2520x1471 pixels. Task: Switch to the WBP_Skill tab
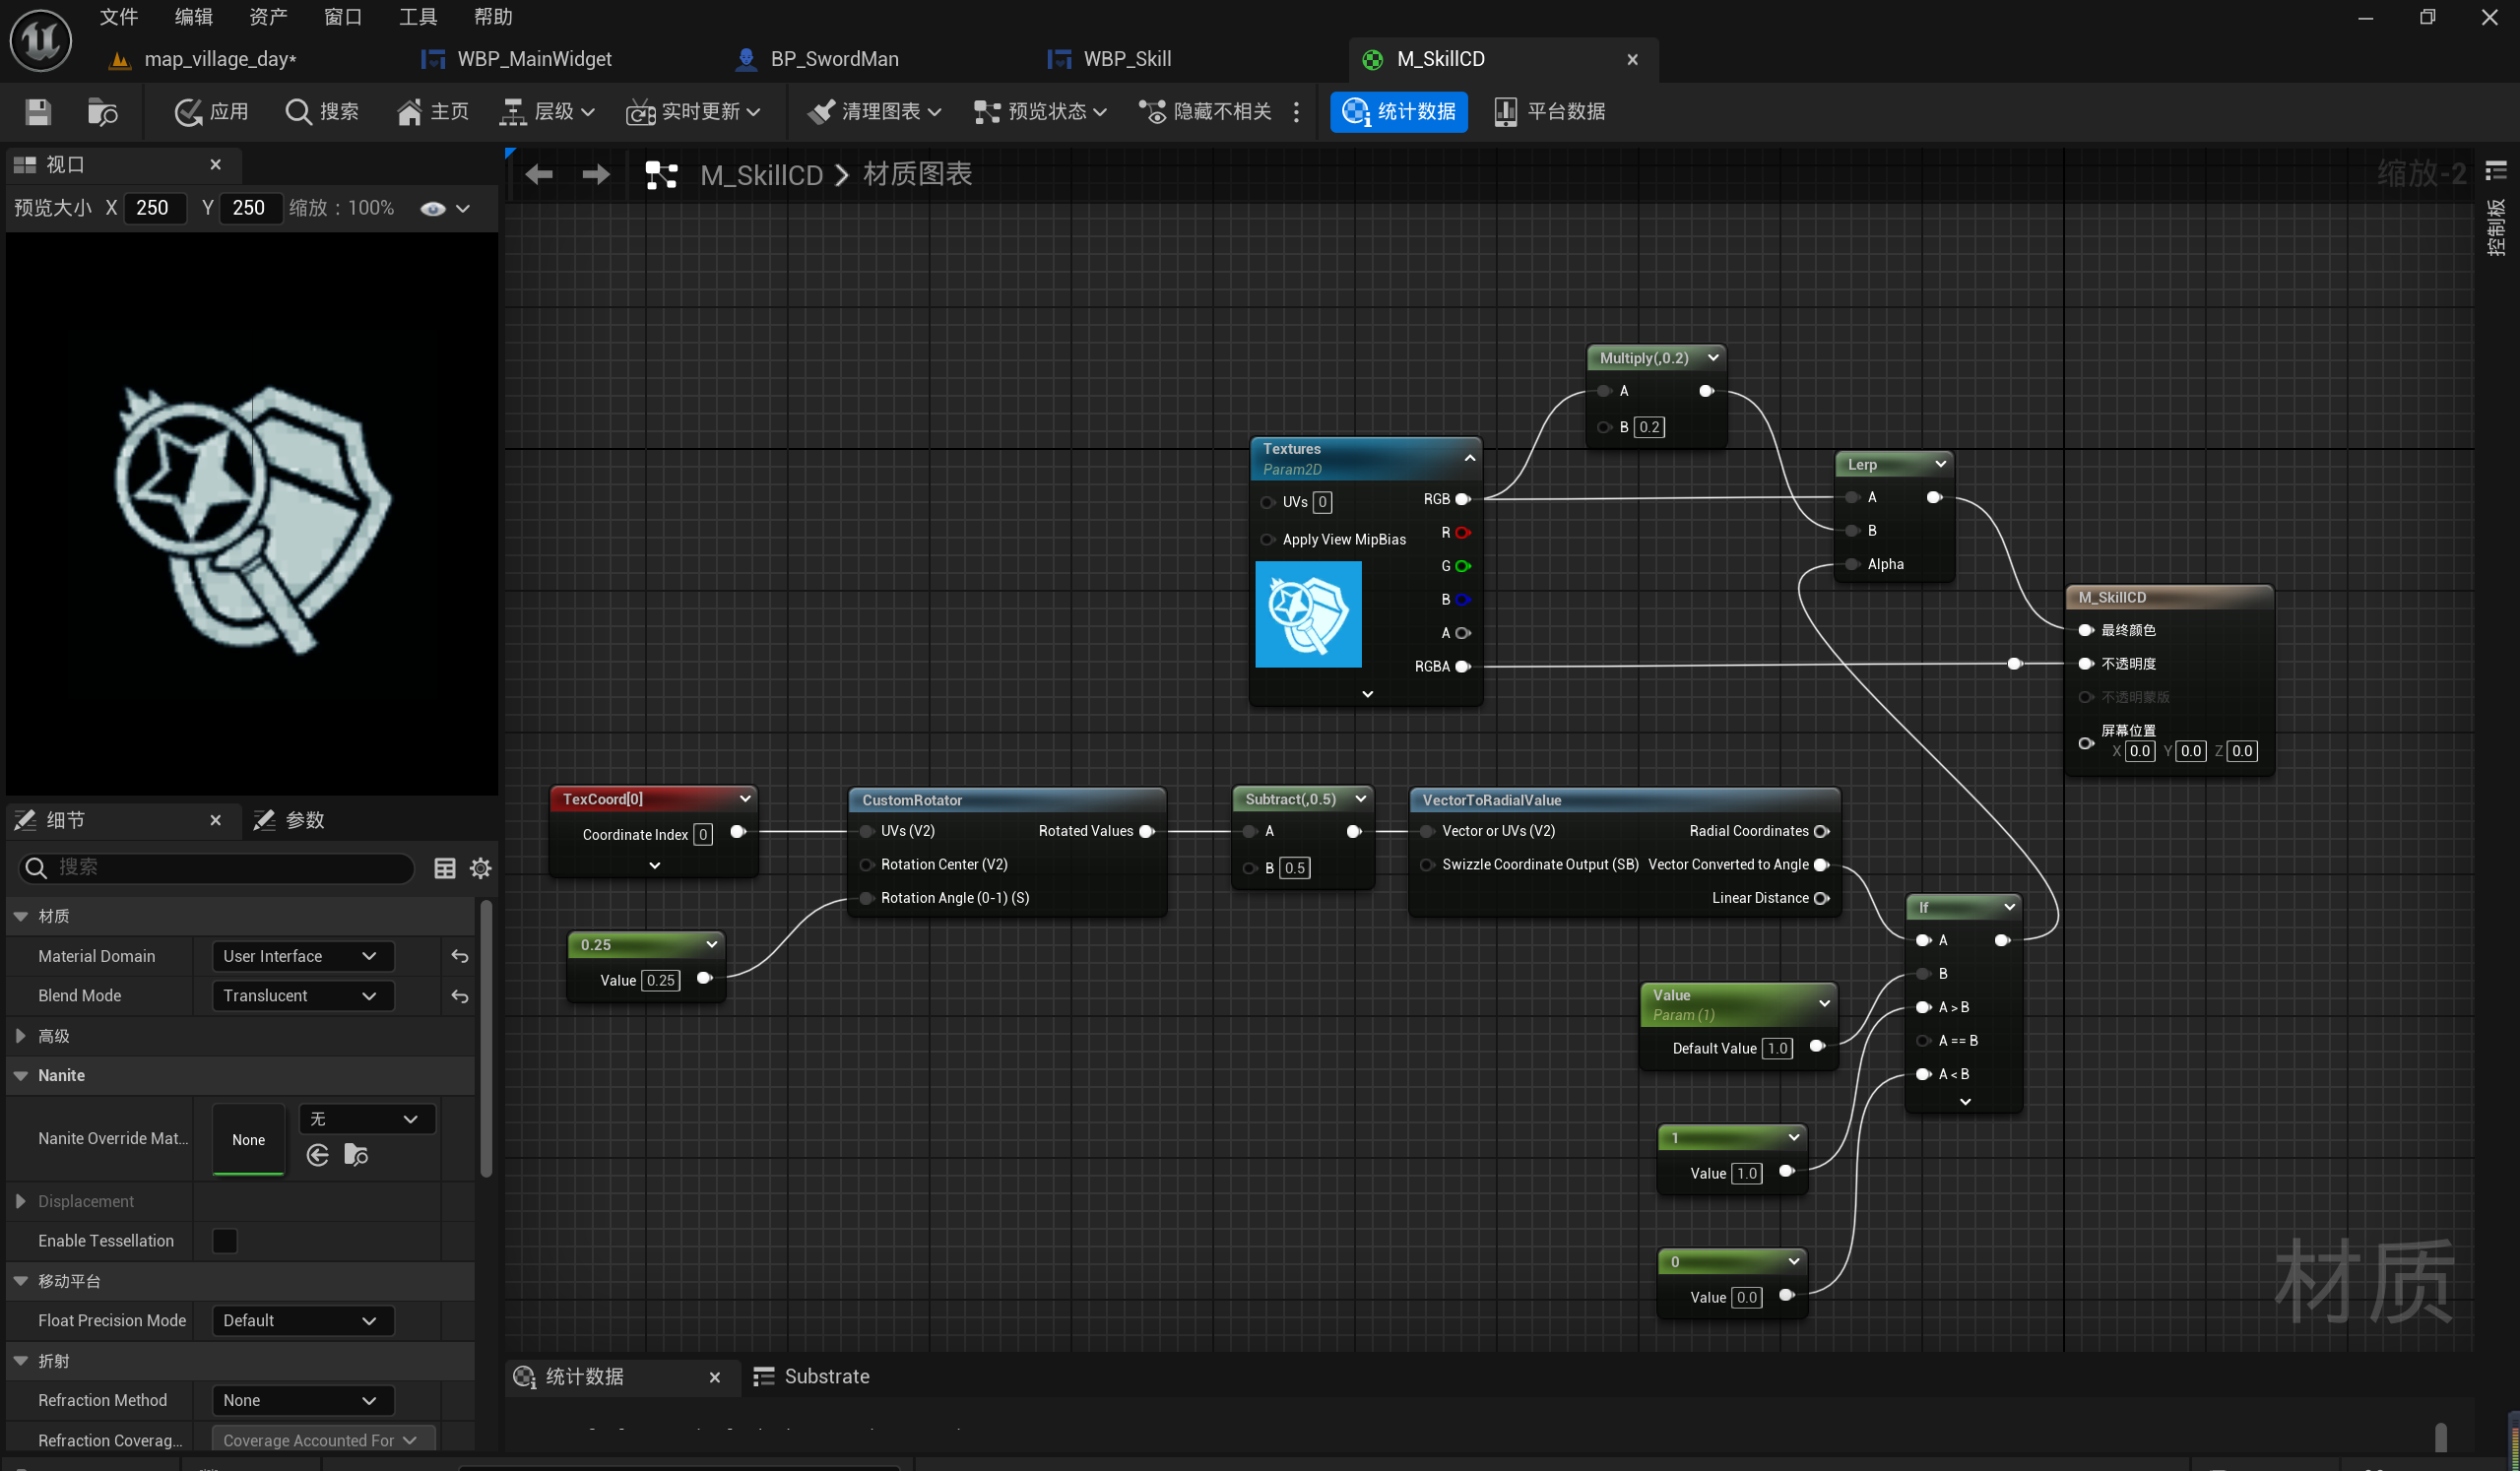[x=1126, y=59]
